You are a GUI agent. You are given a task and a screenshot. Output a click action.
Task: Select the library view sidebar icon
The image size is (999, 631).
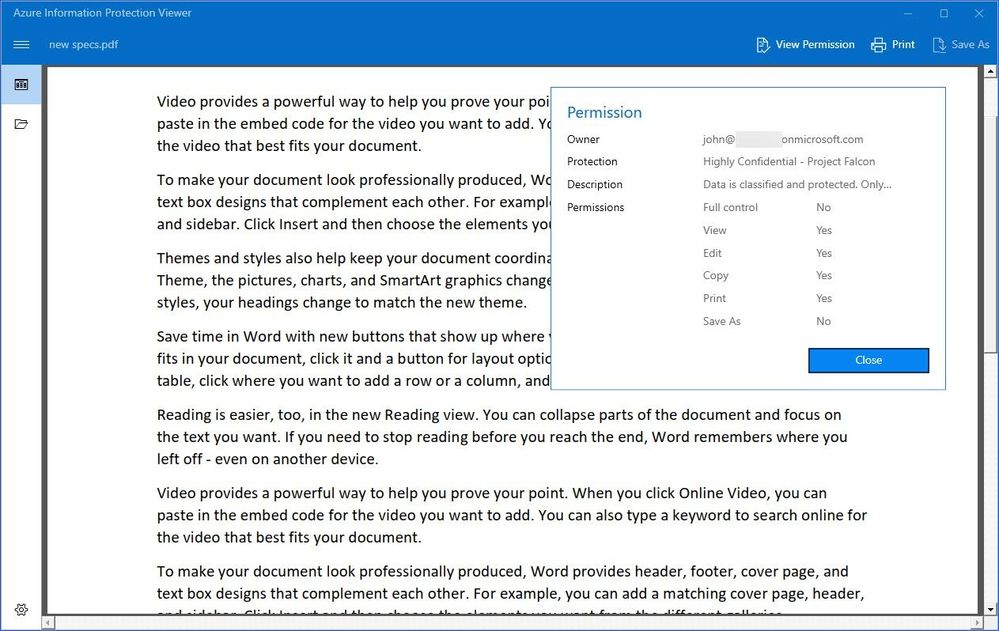(21, 85)
